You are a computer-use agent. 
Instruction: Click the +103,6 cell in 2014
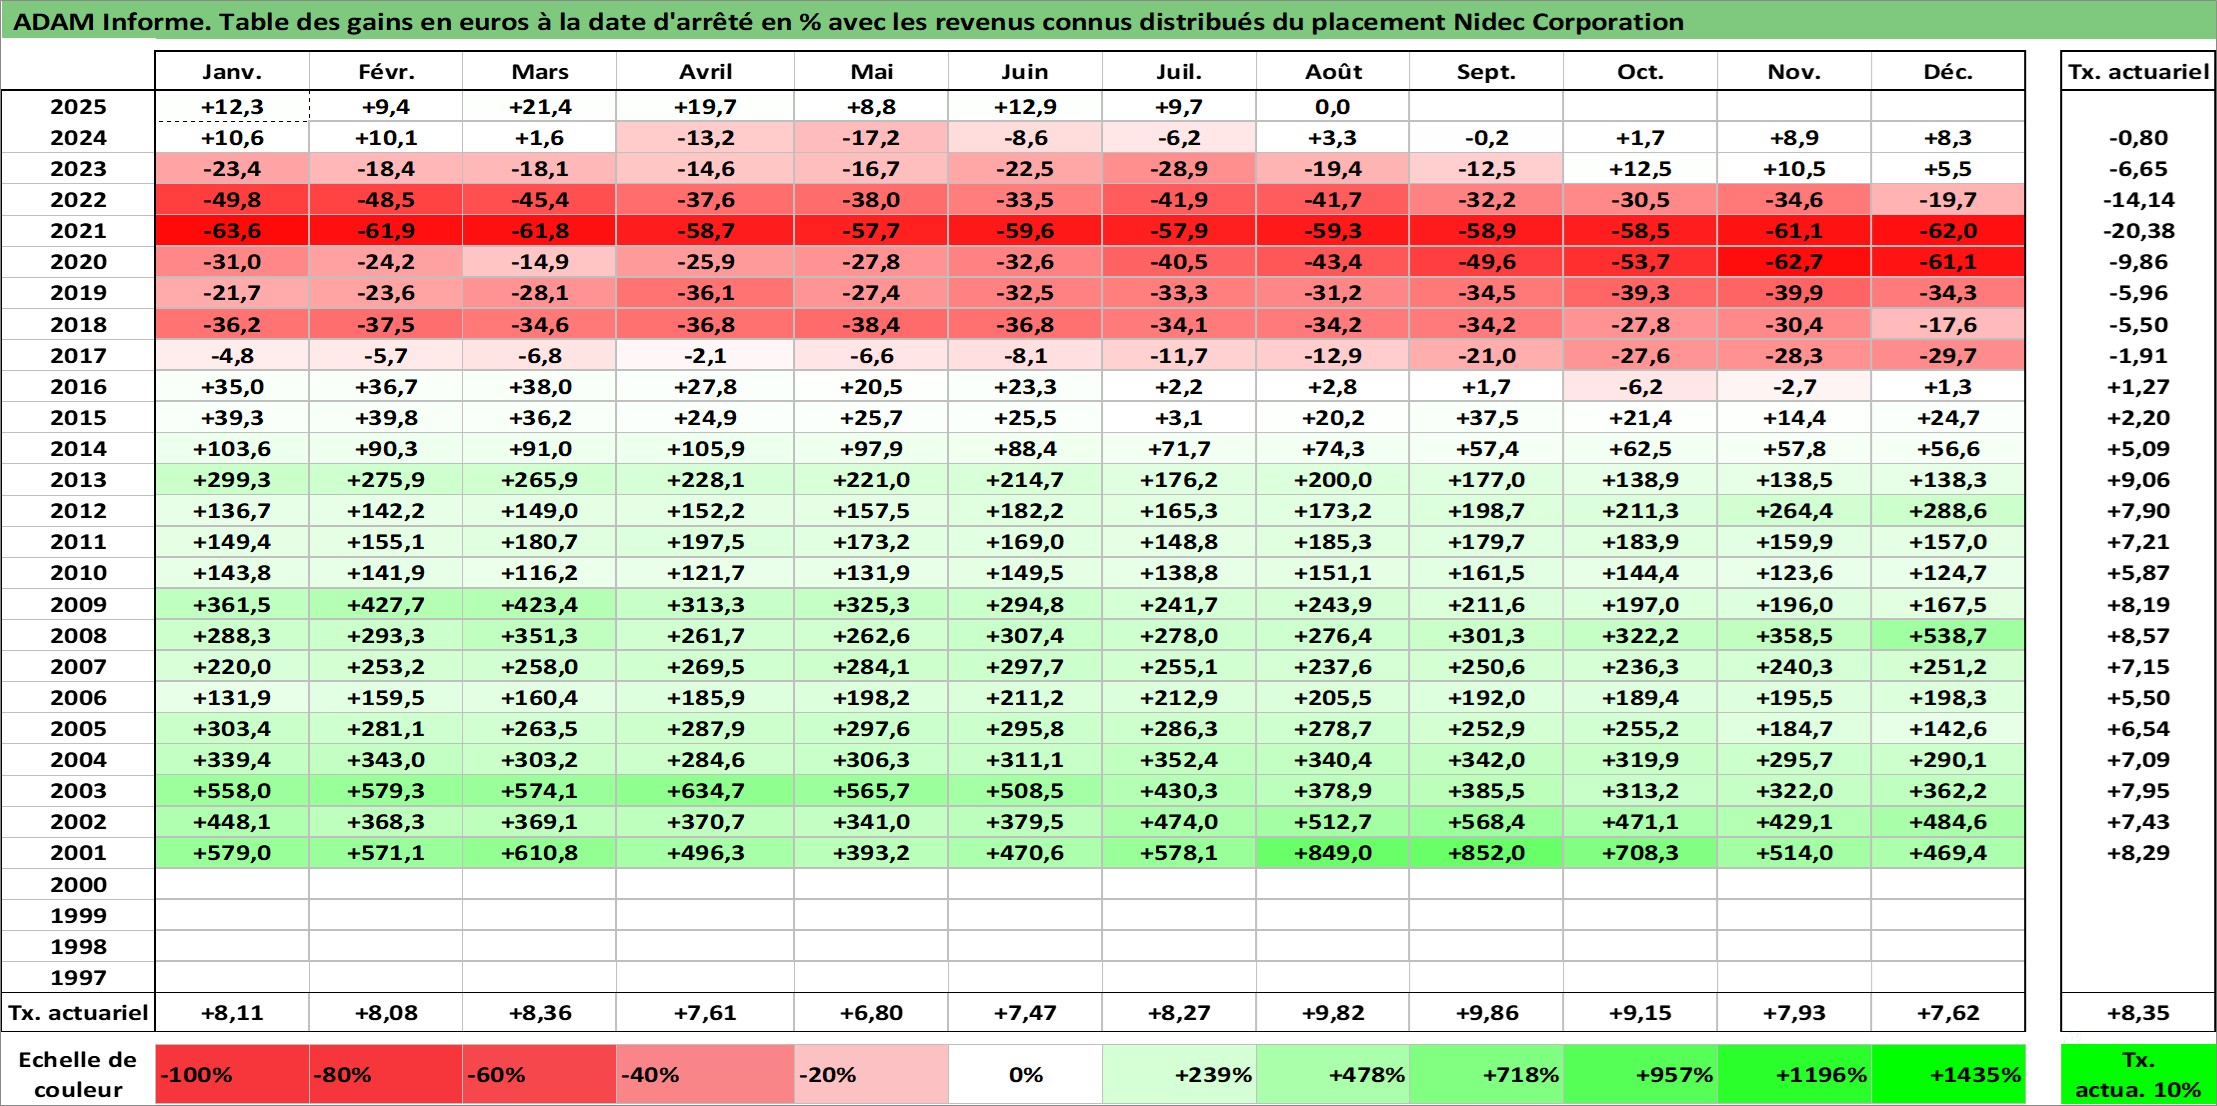tap(232, 449)
